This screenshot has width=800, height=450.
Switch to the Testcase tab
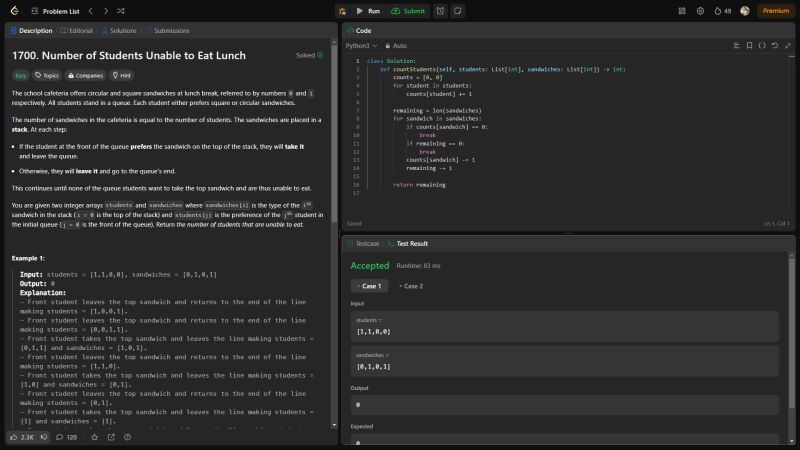pos(363,244)
